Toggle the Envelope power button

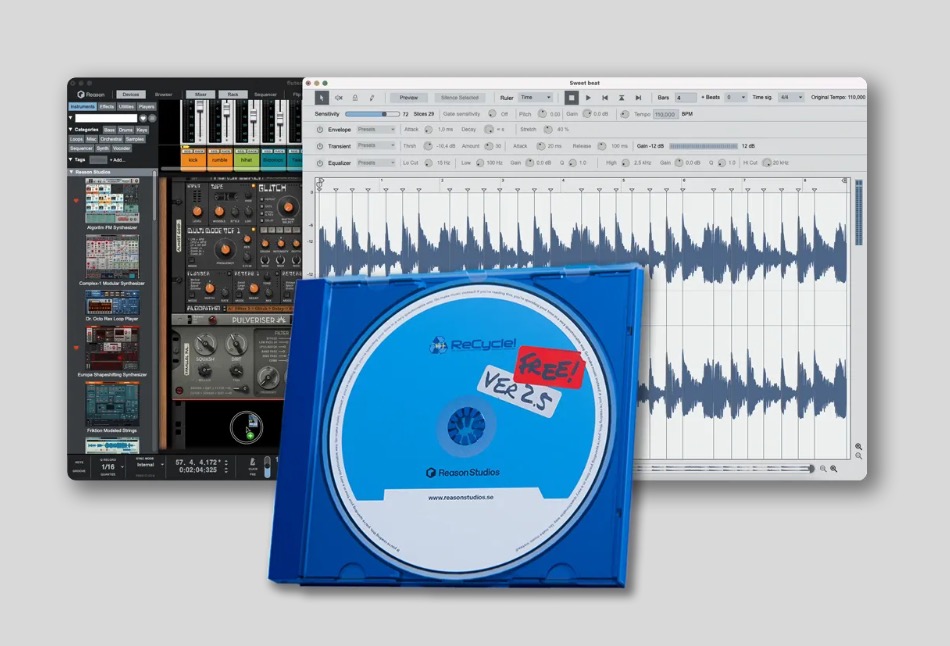click(320, 130)
